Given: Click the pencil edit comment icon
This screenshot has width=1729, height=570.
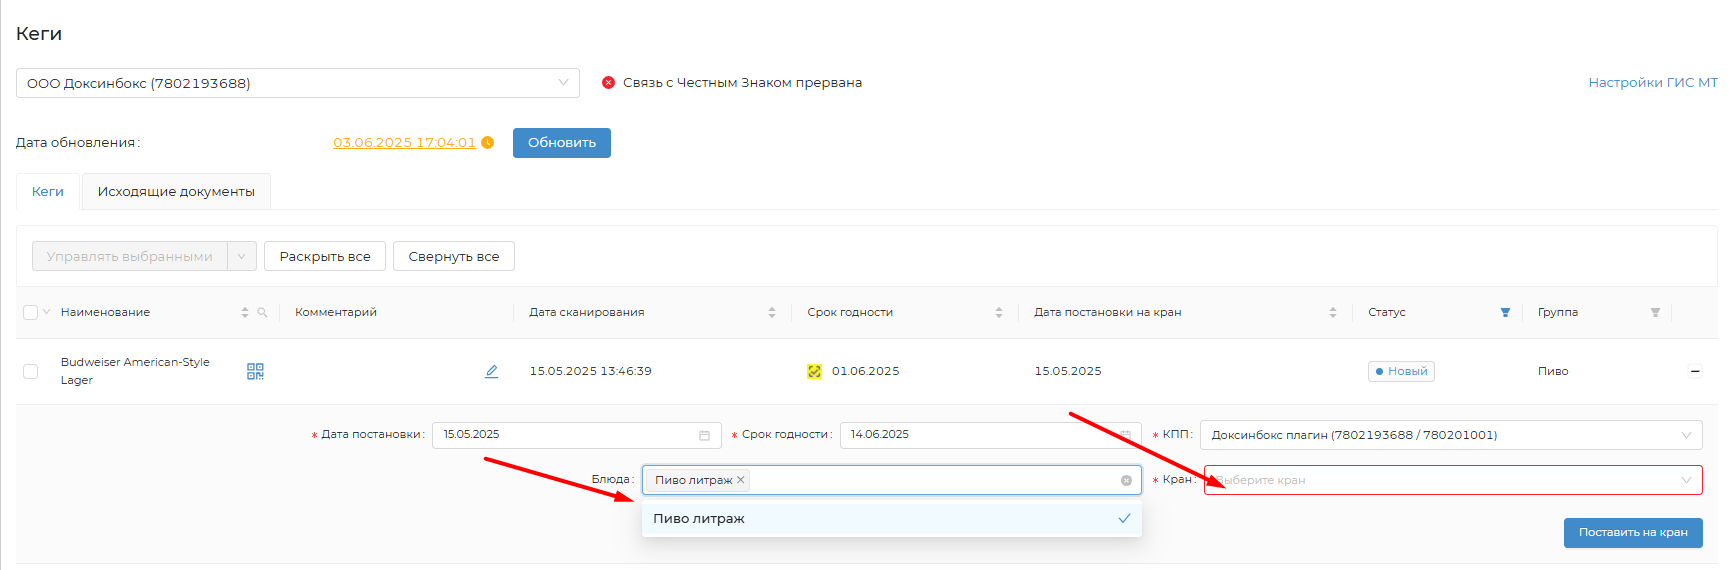Looking at the screenshot, I should (x=491, y=371).
